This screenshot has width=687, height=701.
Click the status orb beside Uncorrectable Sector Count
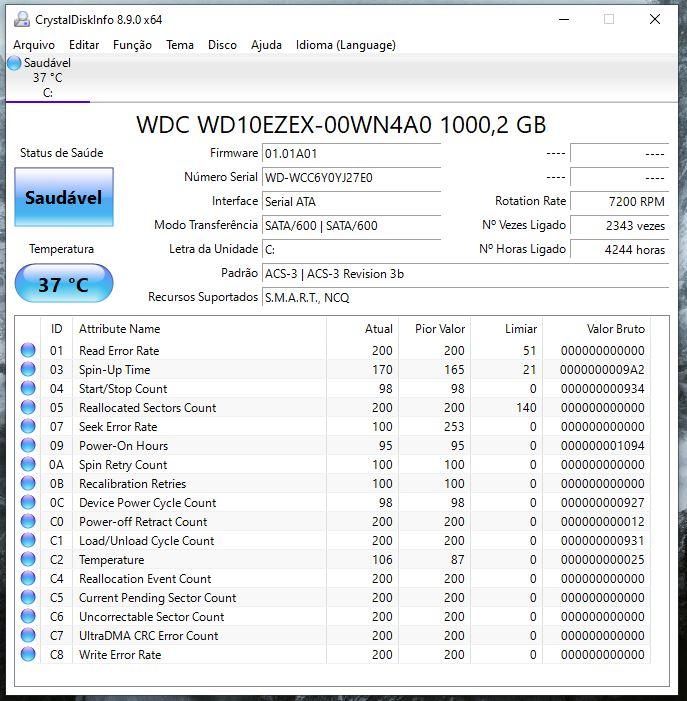click(x=28, y=616)
